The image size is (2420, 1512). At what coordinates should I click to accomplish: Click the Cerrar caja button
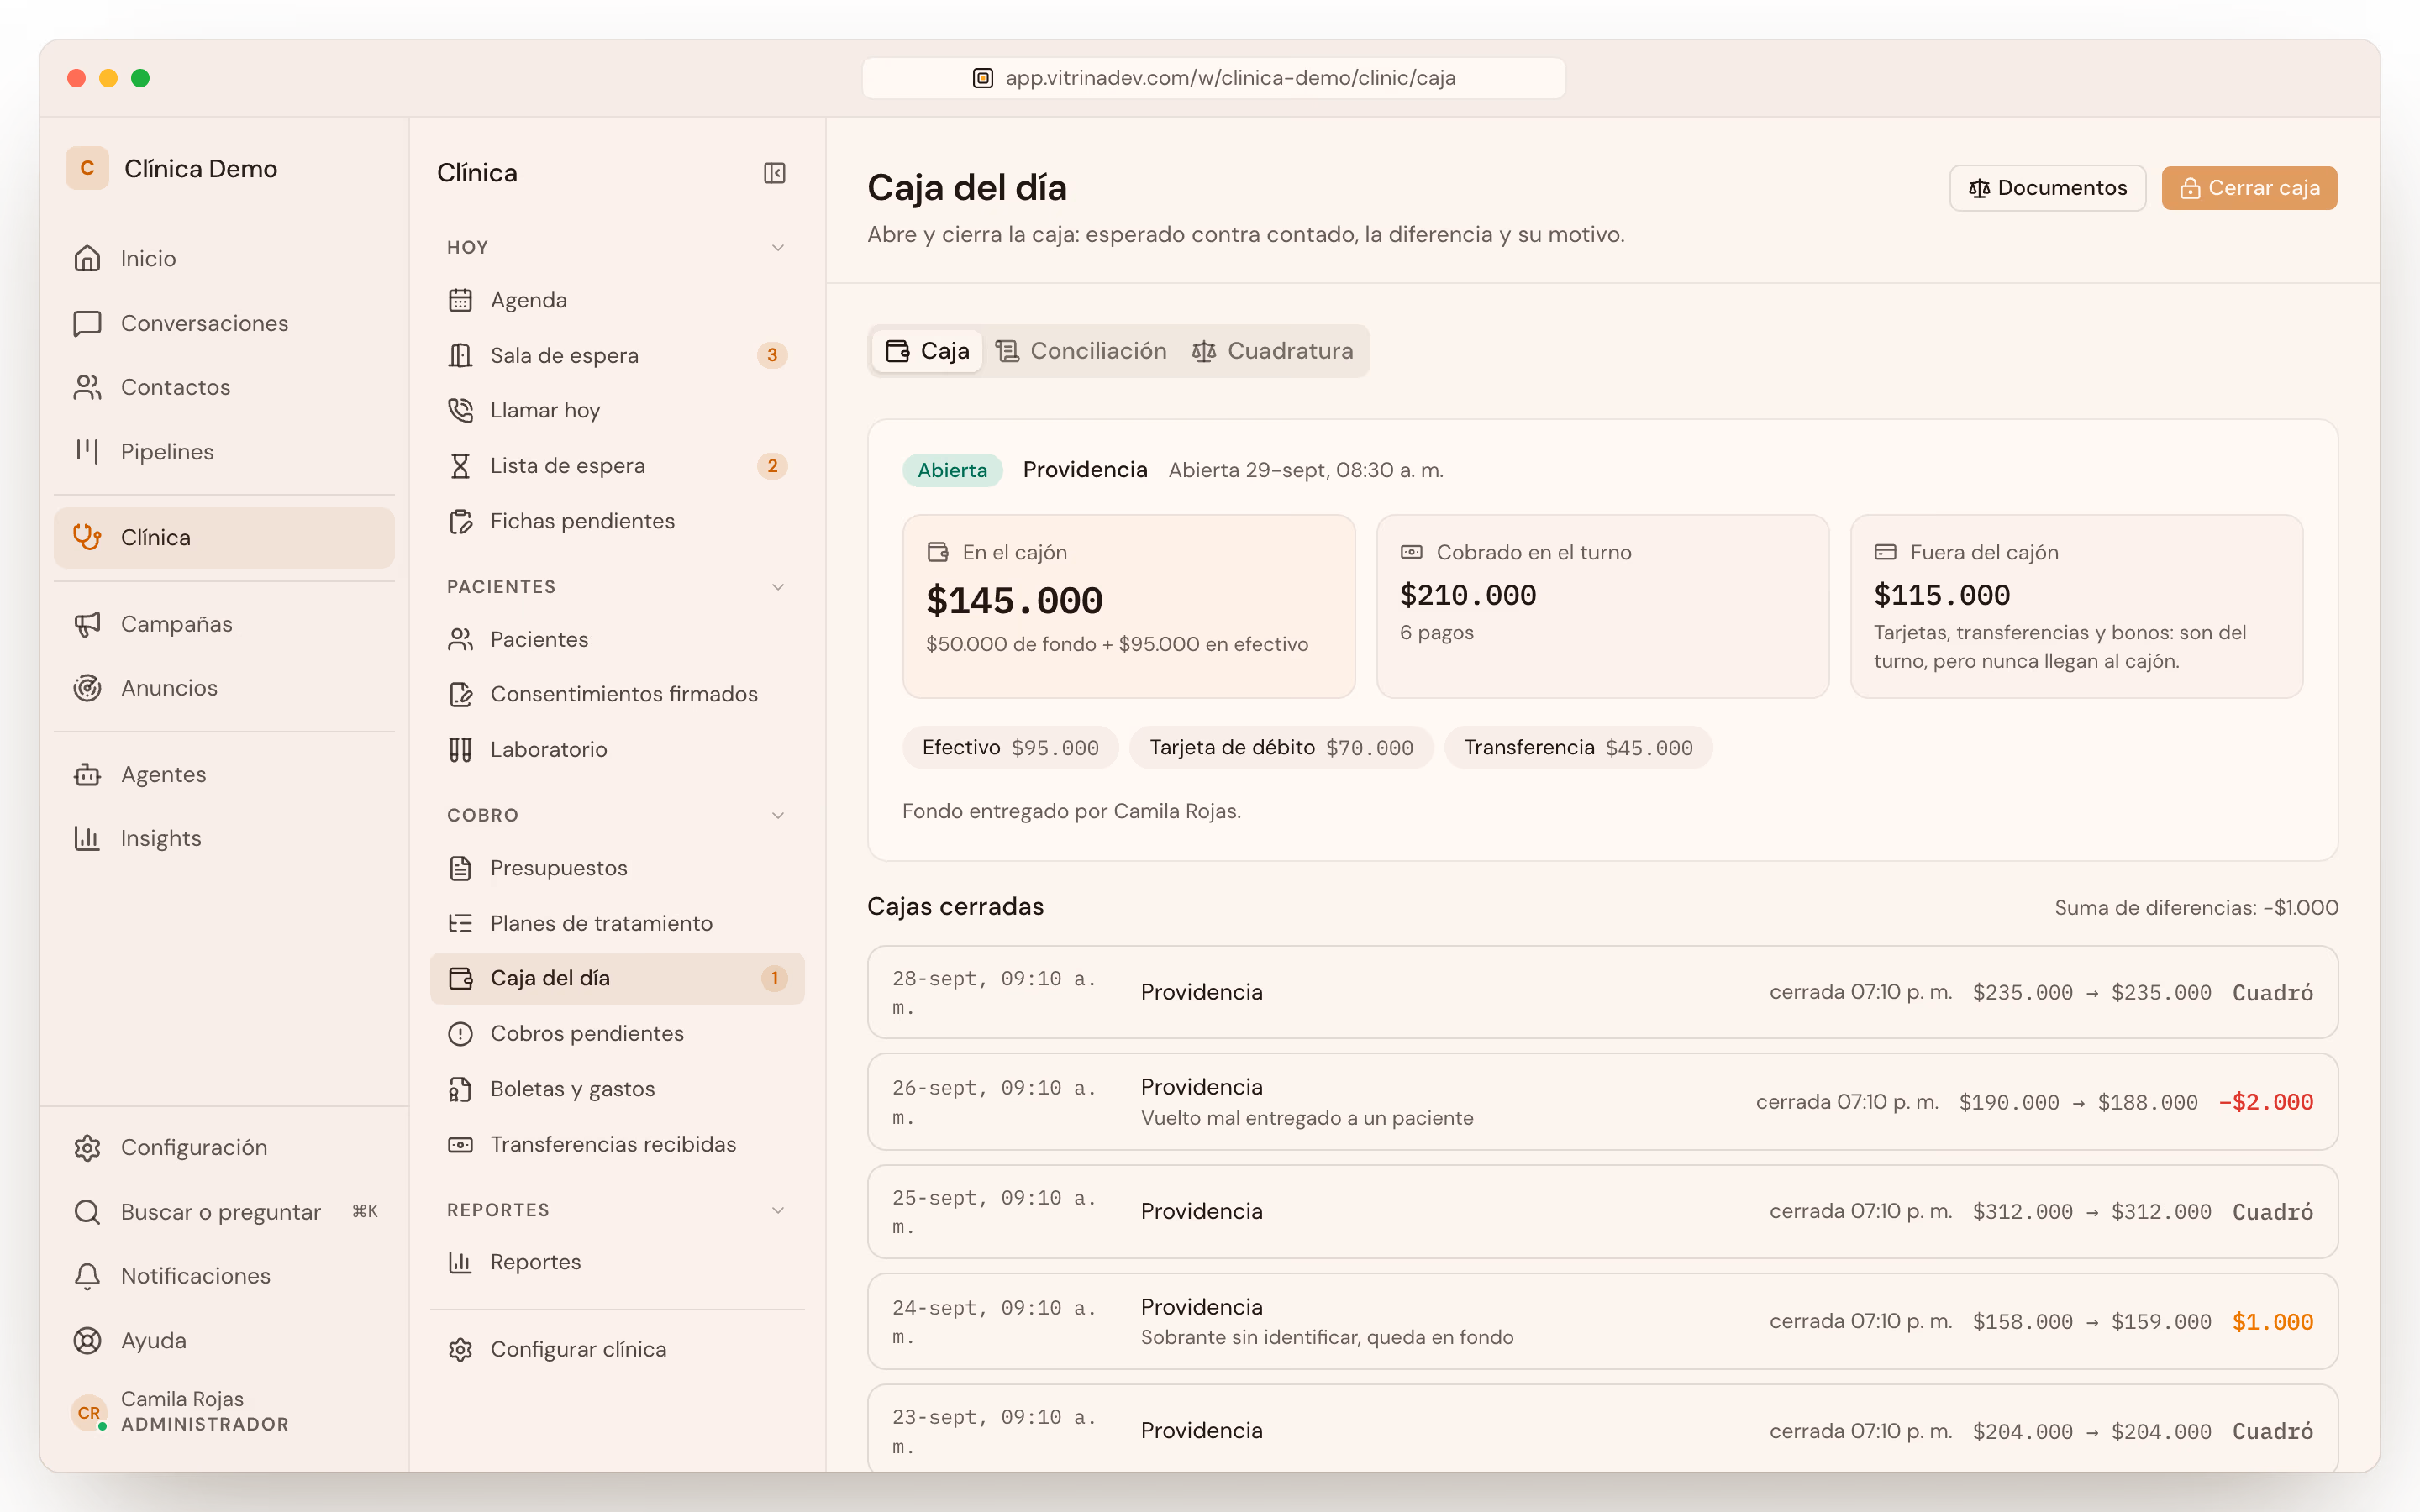click(x=2249, y=188)
